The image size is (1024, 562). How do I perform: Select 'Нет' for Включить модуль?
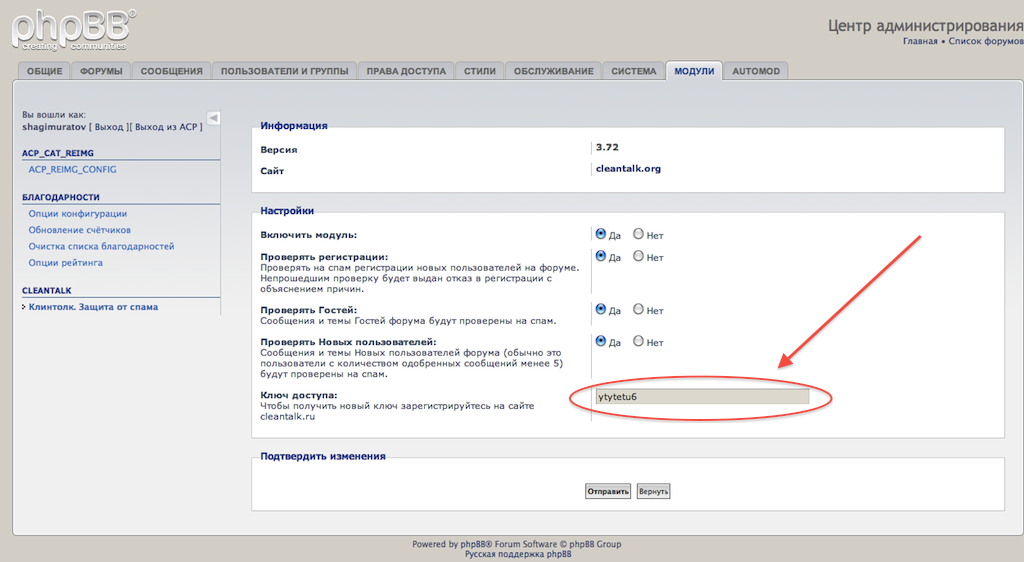(639, 235)
